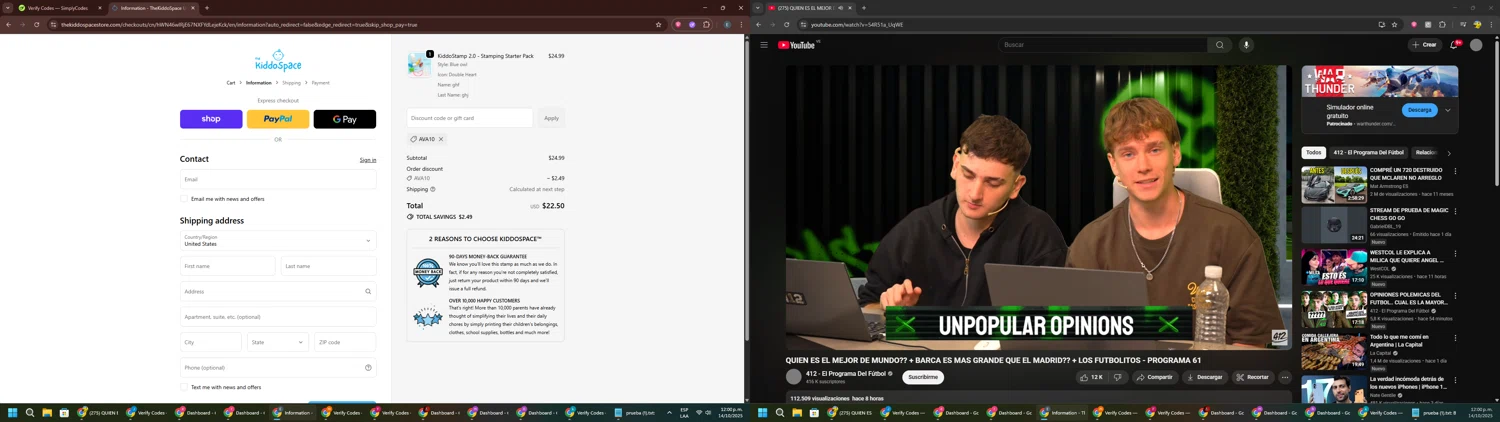The width and height of the screenshot is (1500, 422).
Task: Open extensions puzzle icon in checkout window
Action: 707,25
